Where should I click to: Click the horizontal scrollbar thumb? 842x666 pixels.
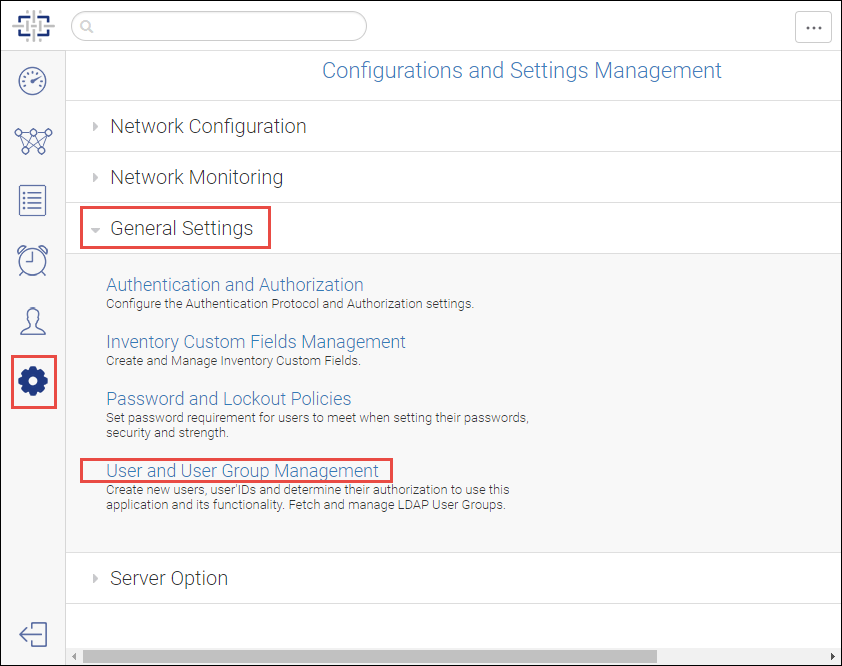369,656
